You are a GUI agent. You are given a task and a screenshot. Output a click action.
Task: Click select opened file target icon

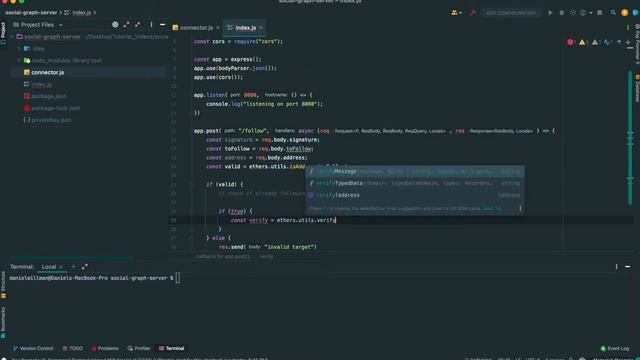(x=115, y=24)
